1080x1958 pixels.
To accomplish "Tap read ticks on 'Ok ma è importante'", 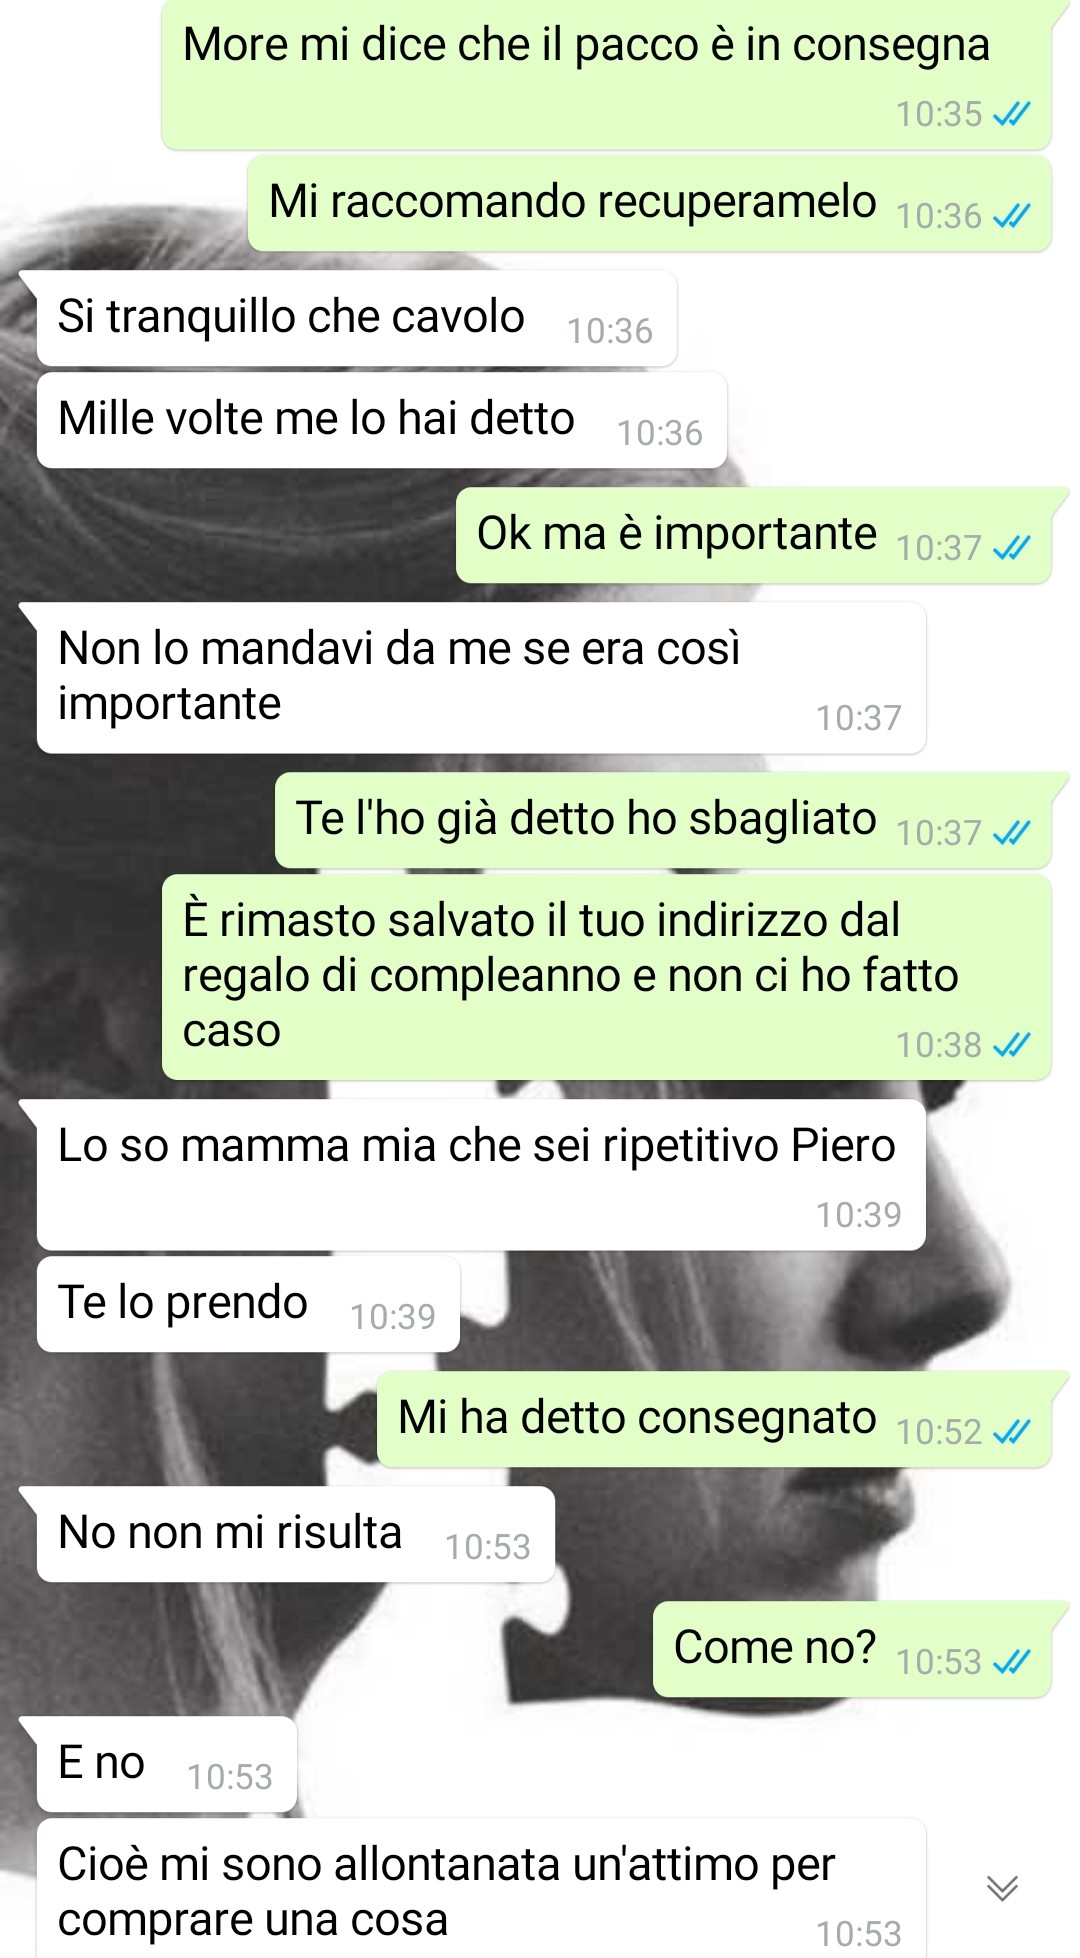I will pyautogui.click(x=1011, y=548).
